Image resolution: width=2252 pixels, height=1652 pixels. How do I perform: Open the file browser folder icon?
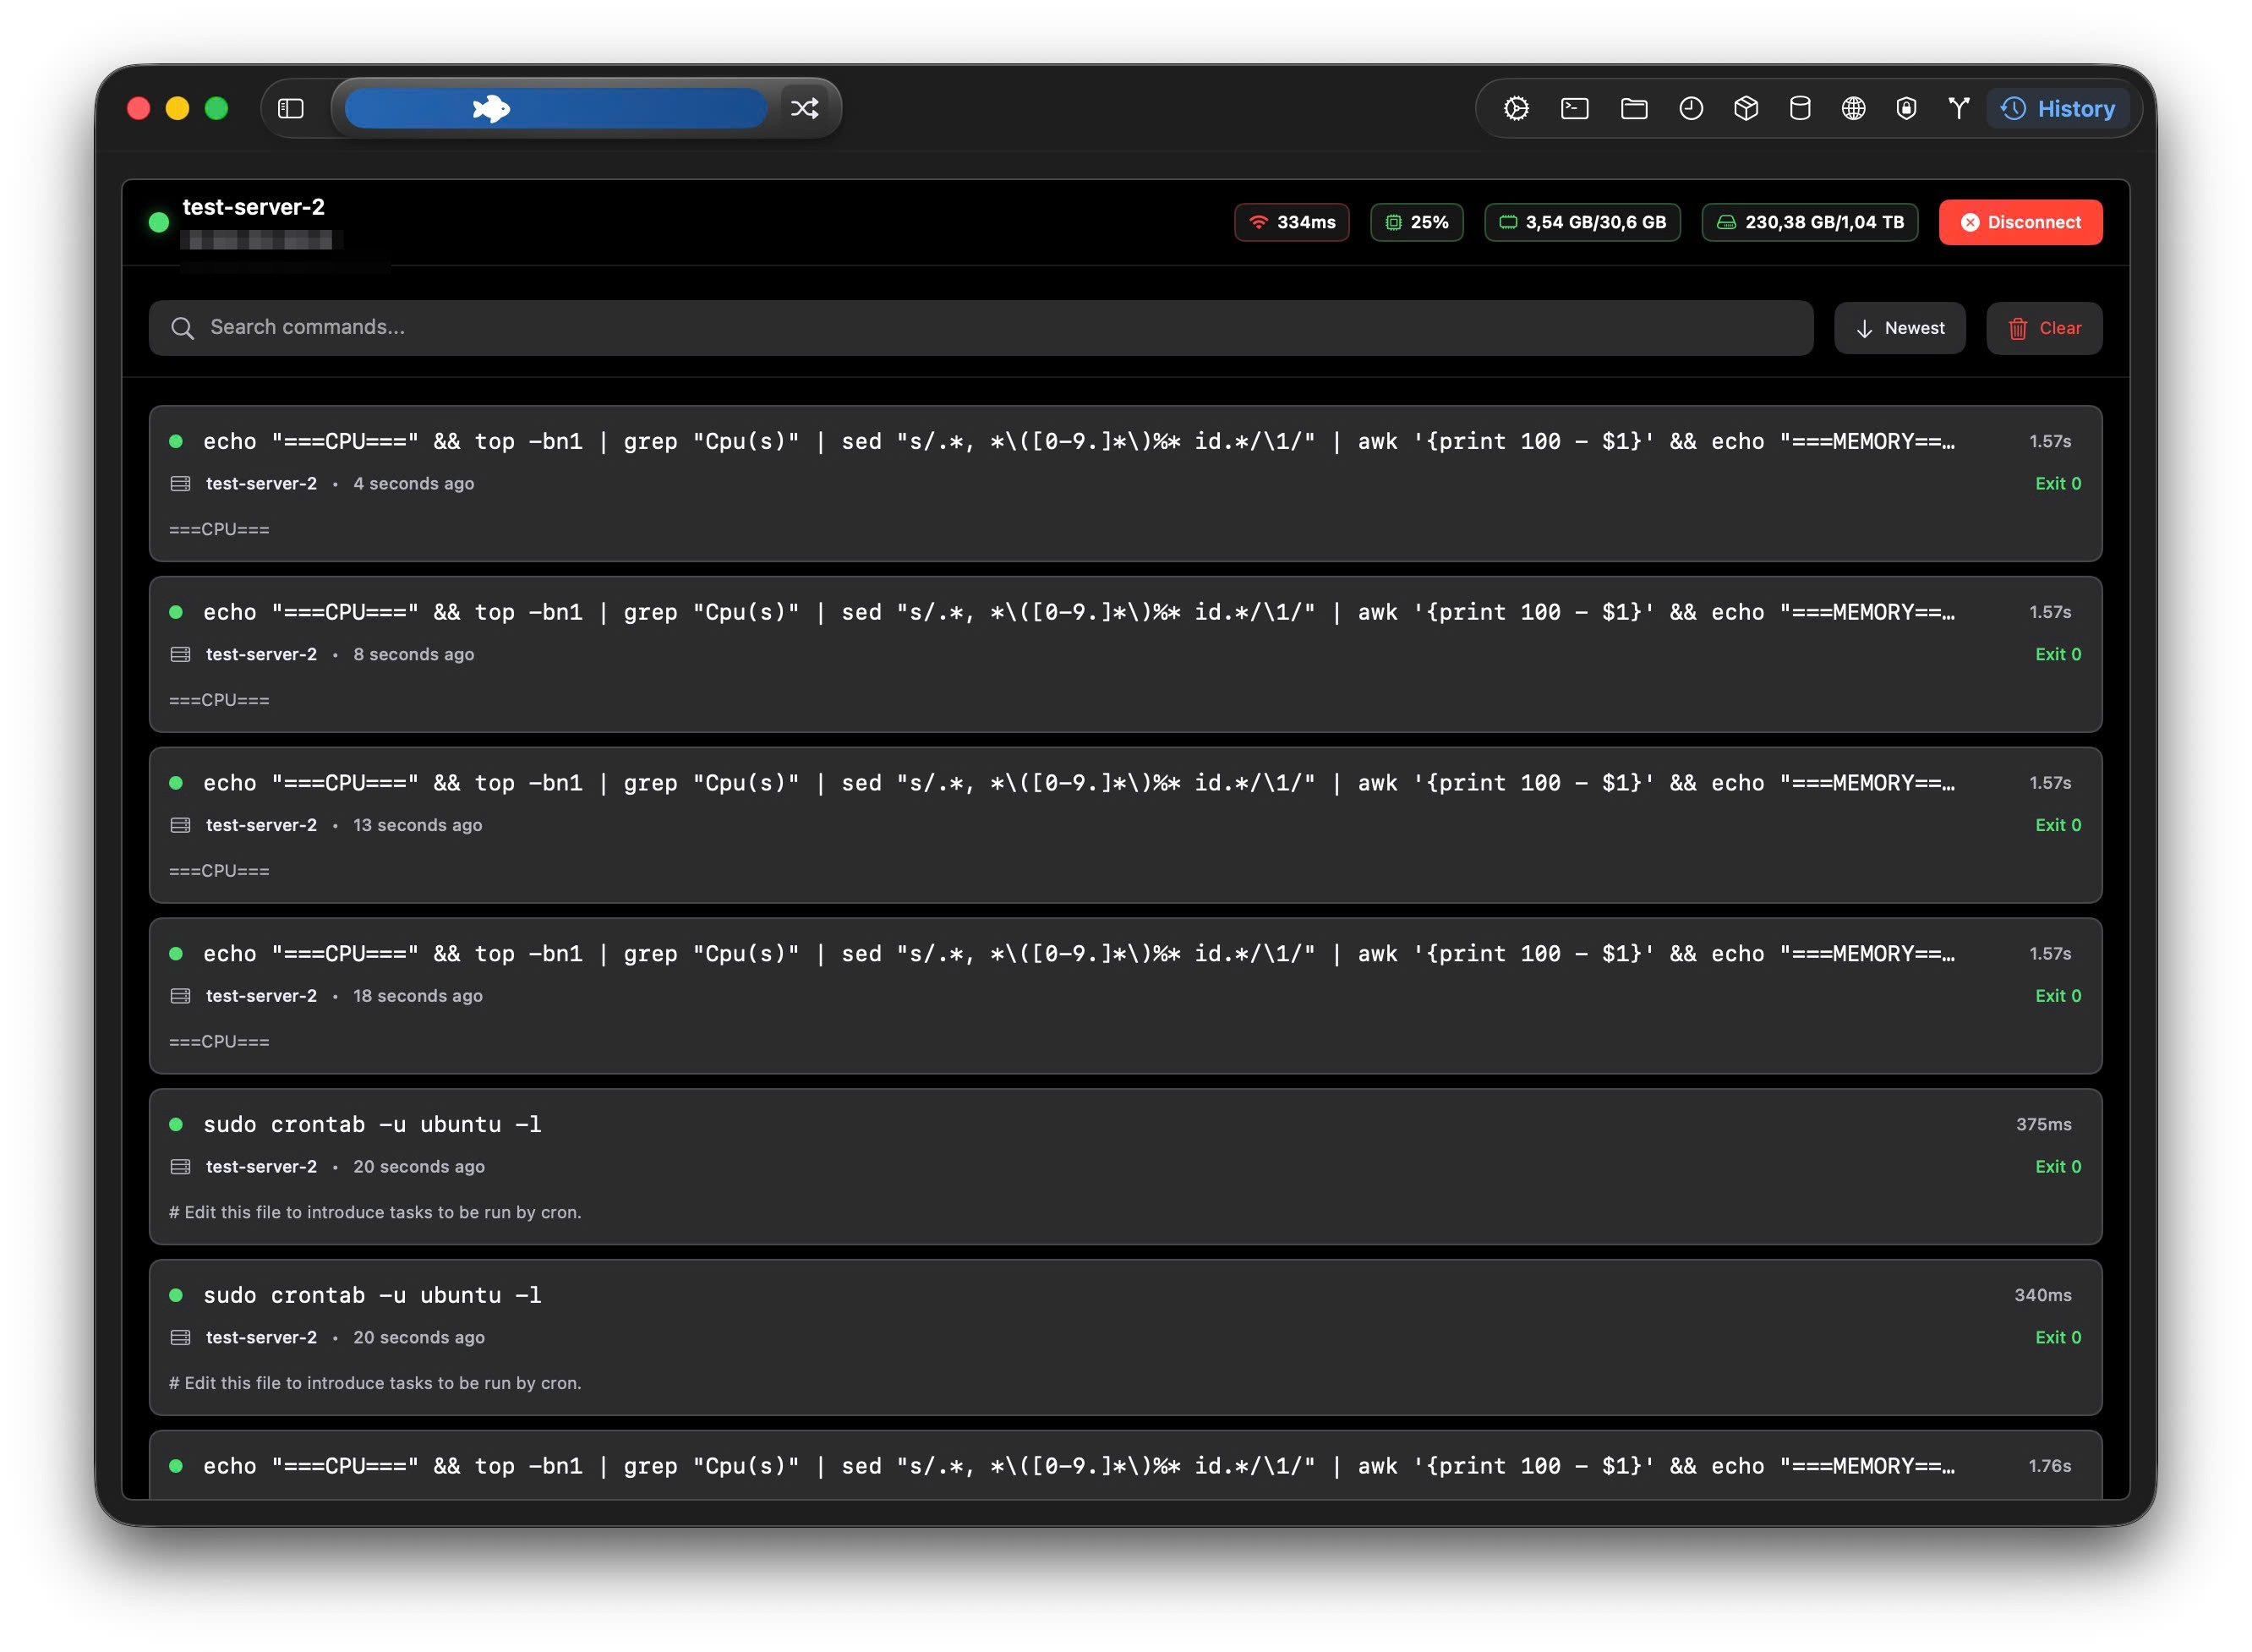tap(1634, 108)
